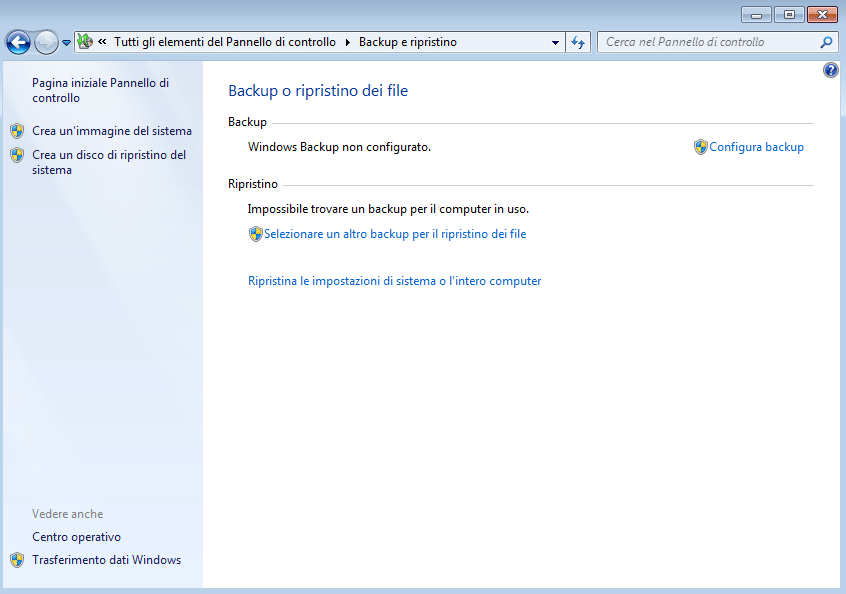Minimize the window

pos(756,15)
